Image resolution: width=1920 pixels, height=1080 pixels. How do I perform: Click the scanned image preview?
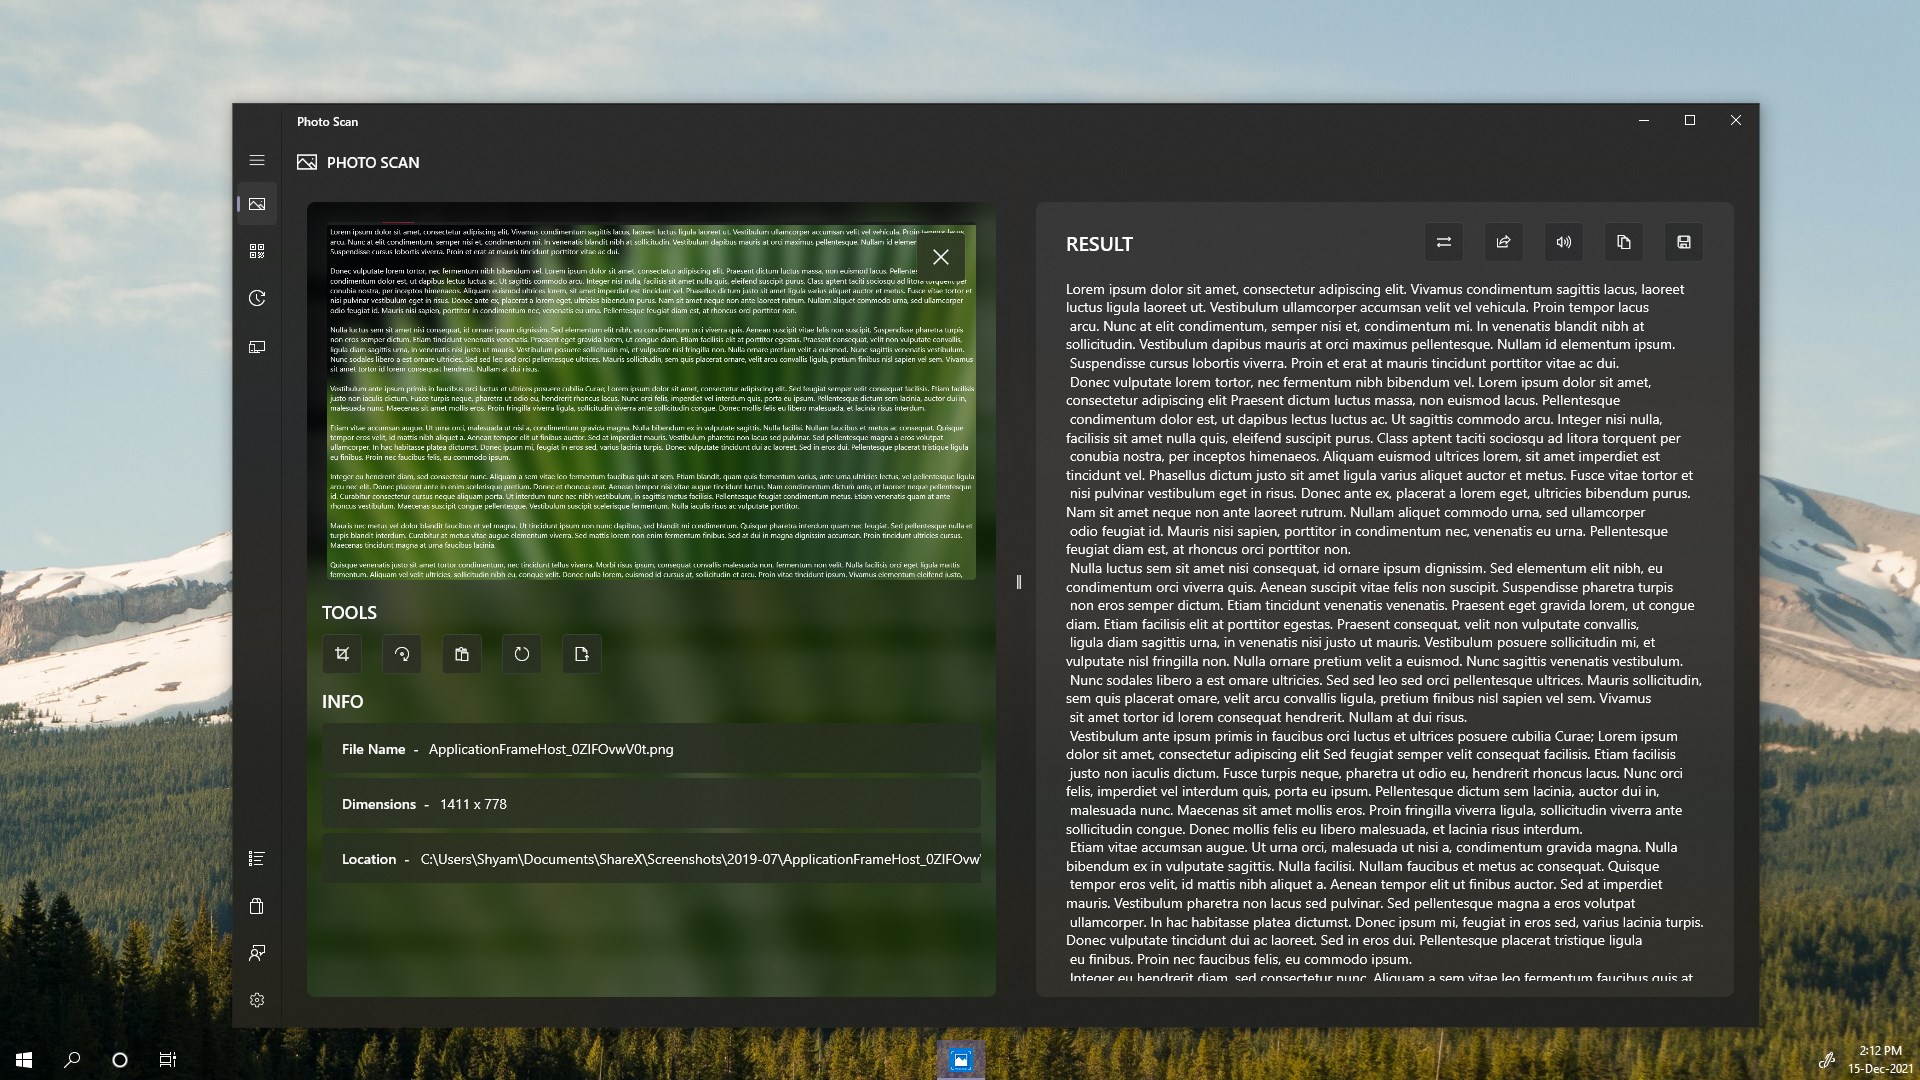(x=620, y=420)
